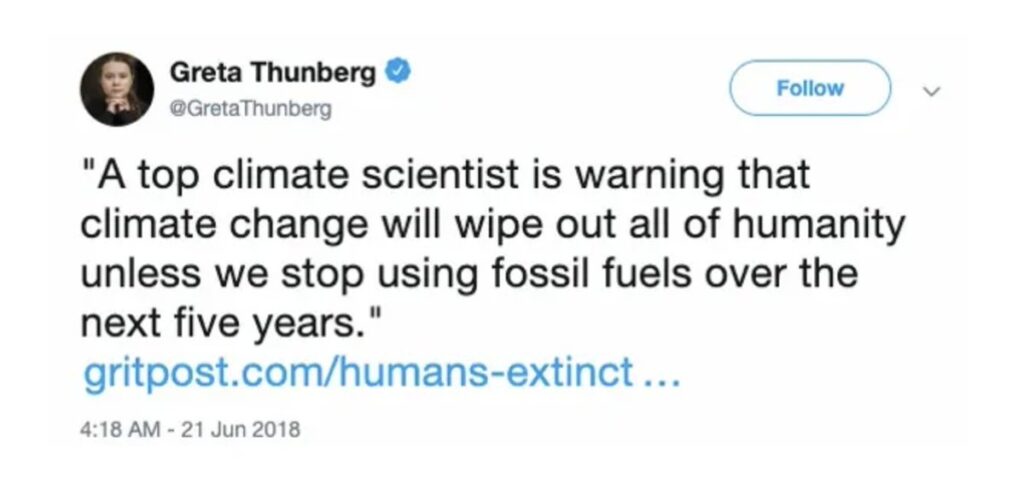This screenshot has height=484, width=1024.
Task: Click the checkmark icon after Thunberg
Action: pyautogui.click(x=398, y=72)
